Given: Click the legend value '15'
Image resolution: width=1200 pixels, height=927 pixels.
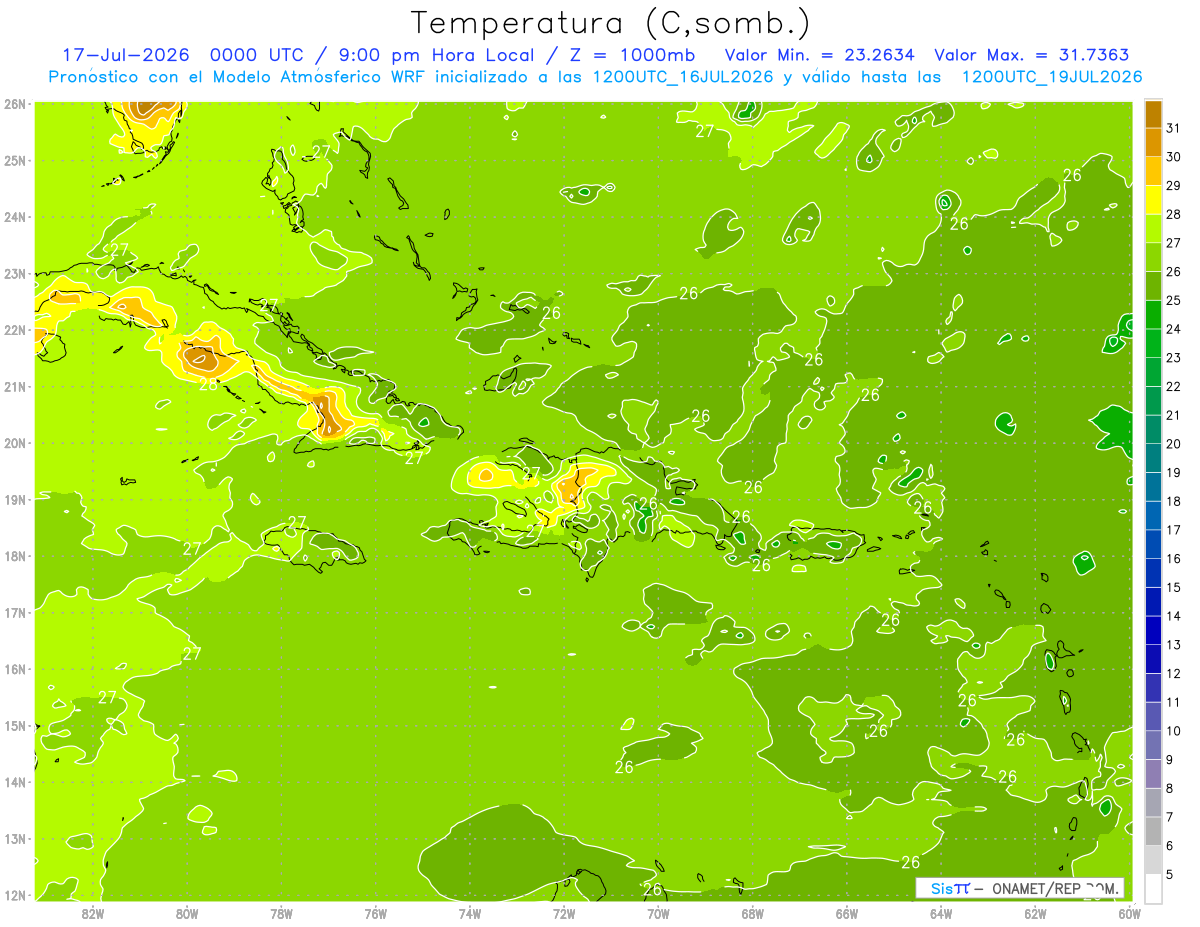Looking at the screenshot, I should [1175, 587].
